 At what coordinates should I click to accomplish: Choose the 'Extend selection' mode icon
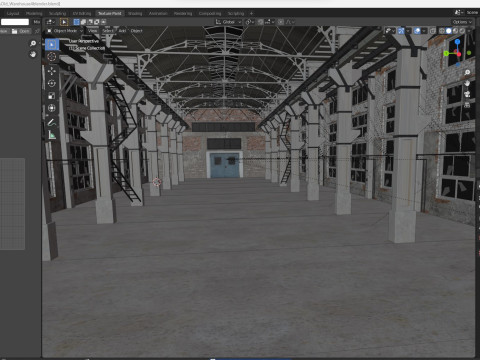coord(83,22)
